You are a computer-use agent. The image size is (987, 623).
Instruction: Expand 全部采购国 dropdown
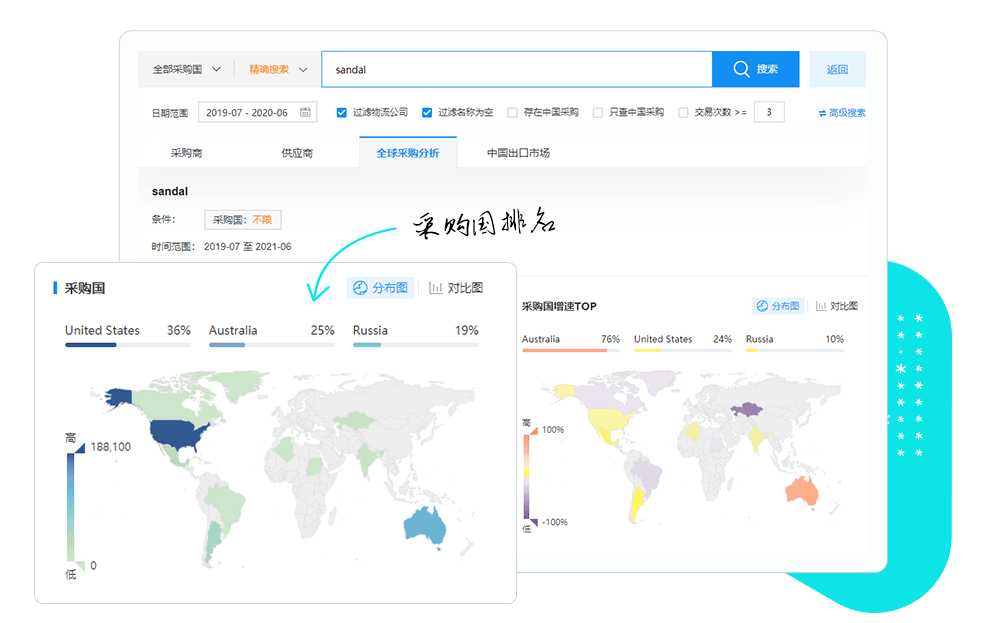click(186, 70)
